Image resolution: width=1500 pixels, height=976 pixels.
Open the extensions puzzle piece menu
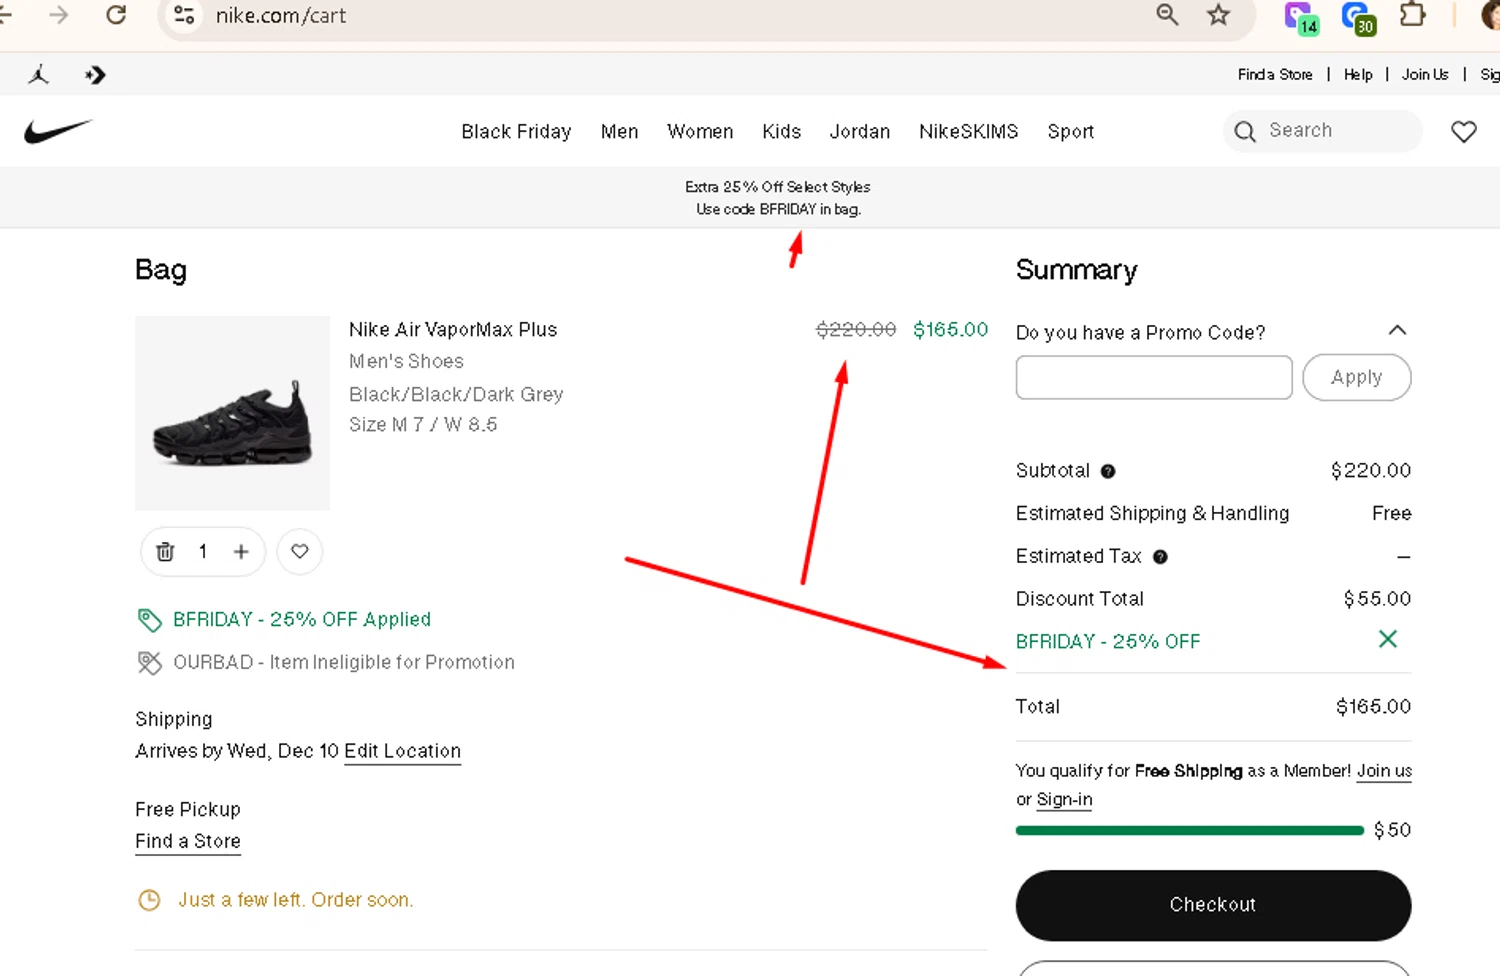1412,15
